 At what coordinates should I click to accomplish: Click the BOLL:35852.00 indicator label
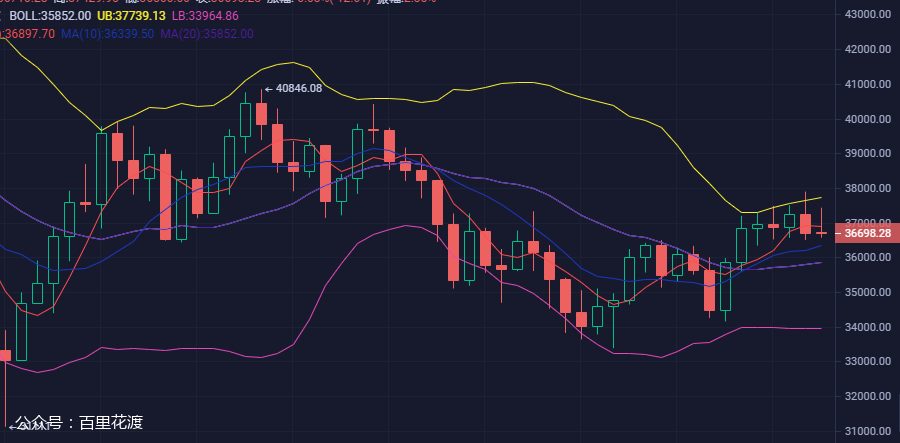click(x=50, y=16)
